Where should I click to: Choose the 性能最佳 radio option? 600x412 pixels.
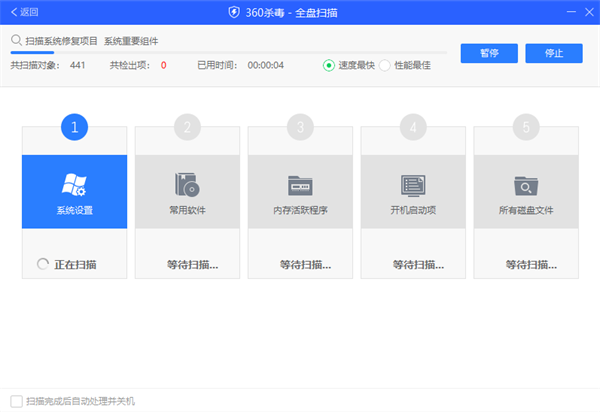(385, 65)
